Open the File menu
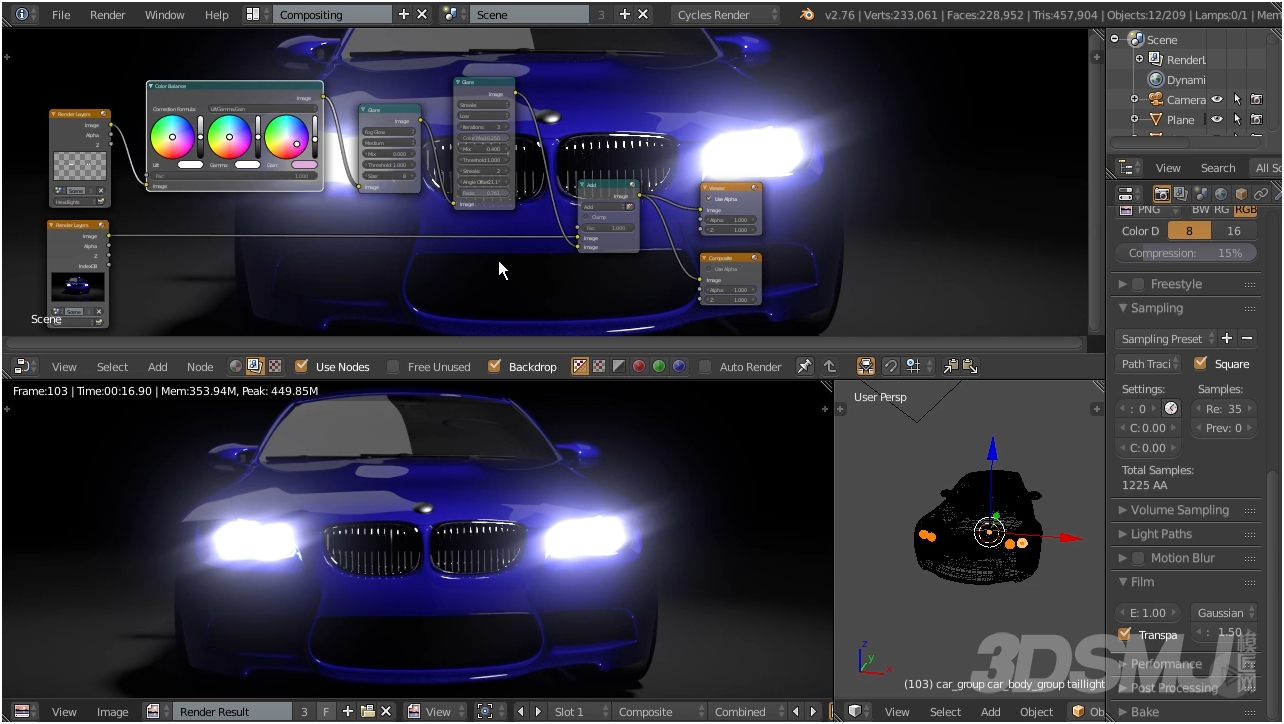Screen dimensions: 1284x724 pyautogui.click(x=61, y=15)
